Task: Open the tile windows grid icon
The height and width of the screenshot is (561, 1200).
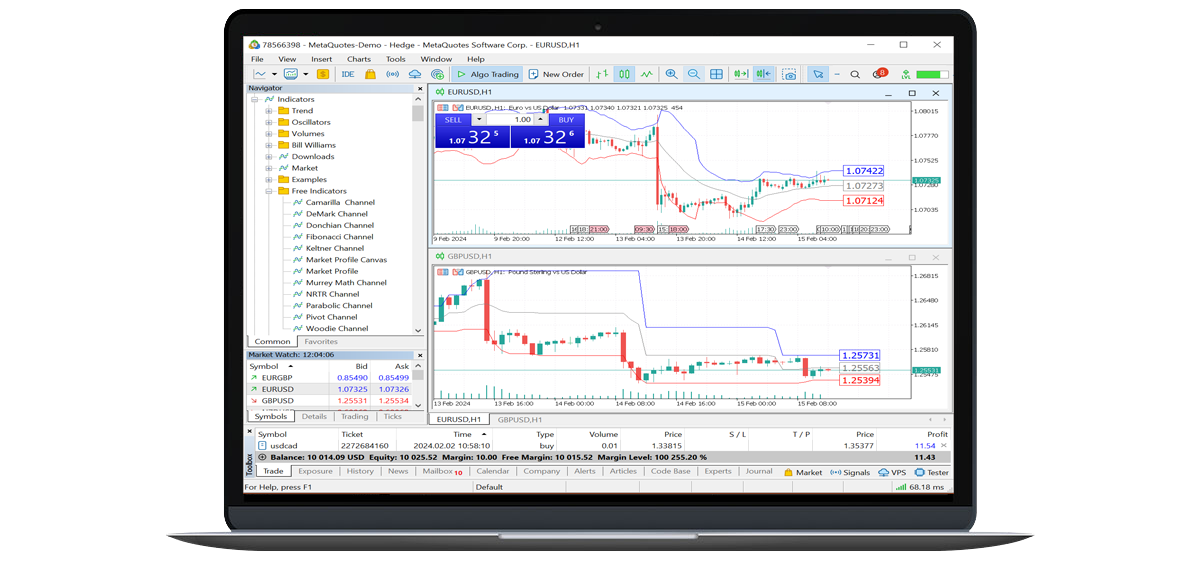Action: click(x=716, y=74)
